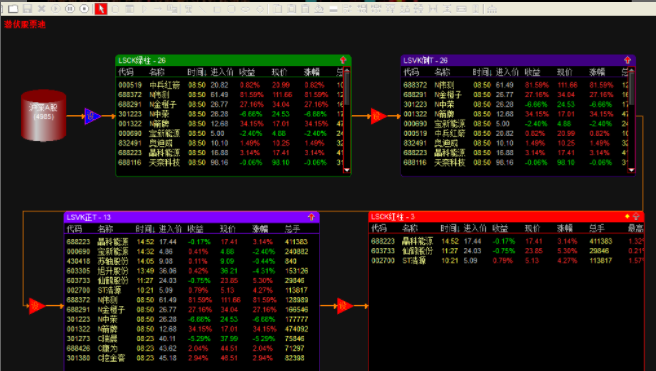
Task: Collapse the LSVK倒T panel with its red arrow
Action: (628, 60)
